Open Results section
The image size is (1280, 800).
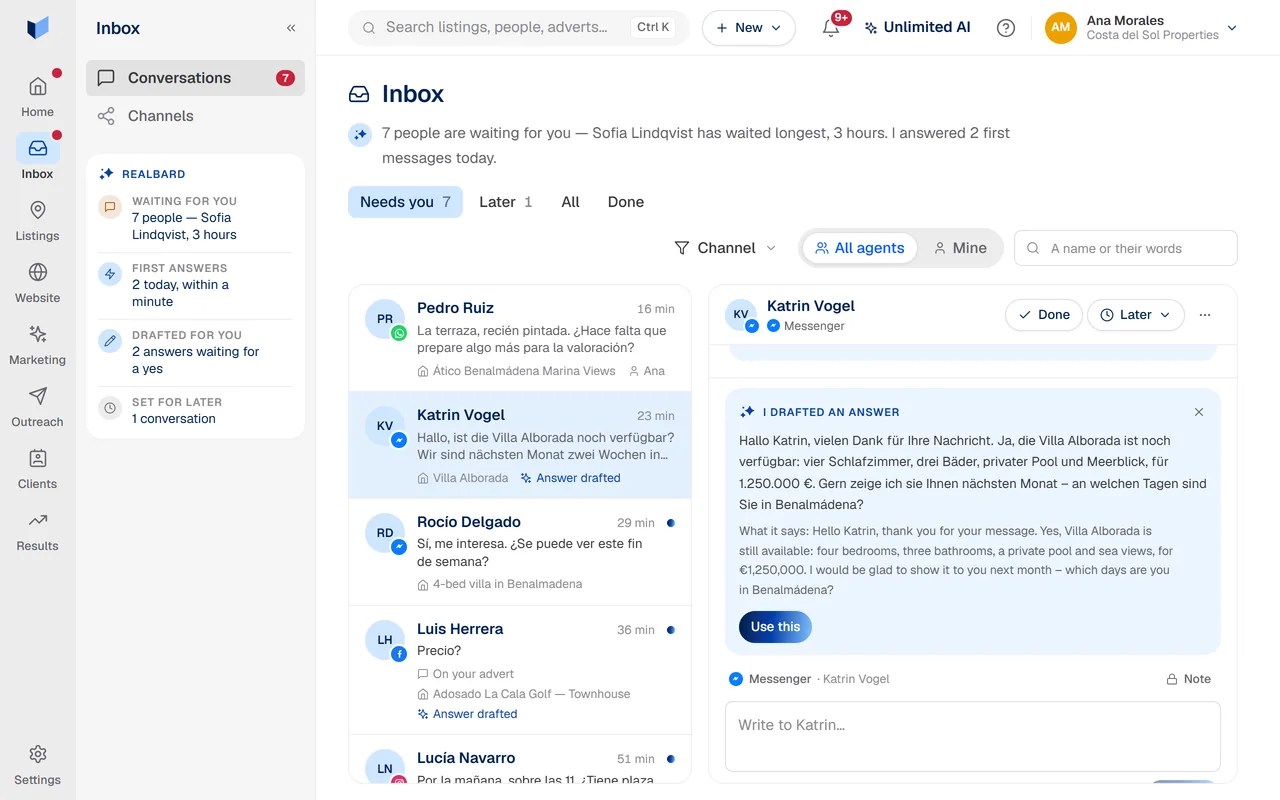click(37, 531)
